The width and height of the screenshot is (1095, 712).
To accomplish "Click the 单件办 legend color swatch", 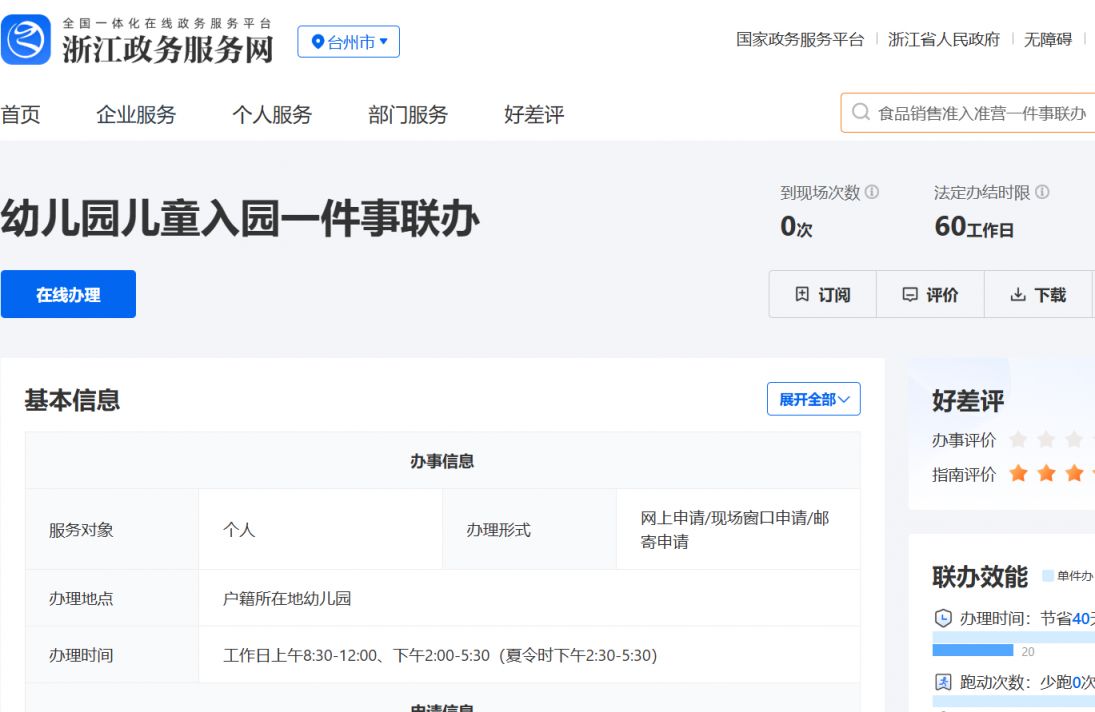I will click(x=1048, y=576).
